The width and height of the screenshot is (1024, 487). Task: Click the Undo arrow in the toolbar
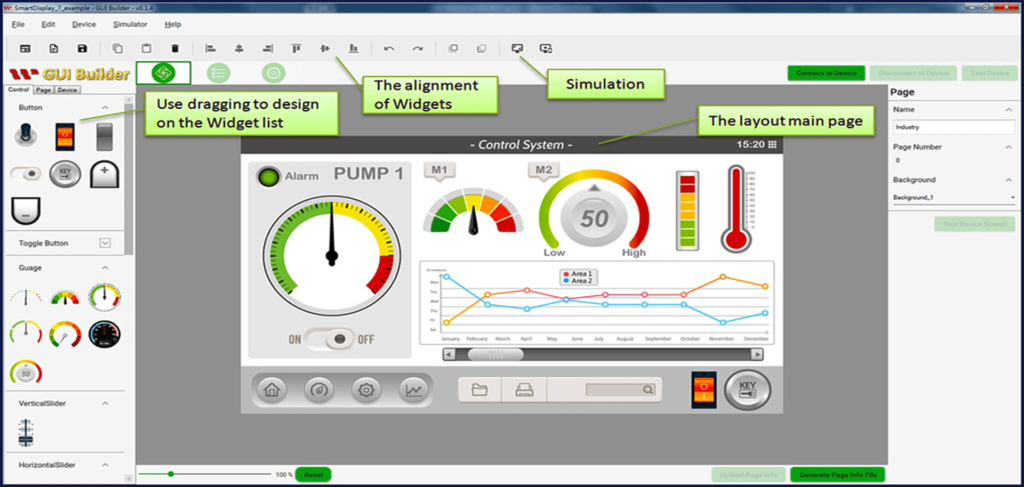[x=389, y=48]
